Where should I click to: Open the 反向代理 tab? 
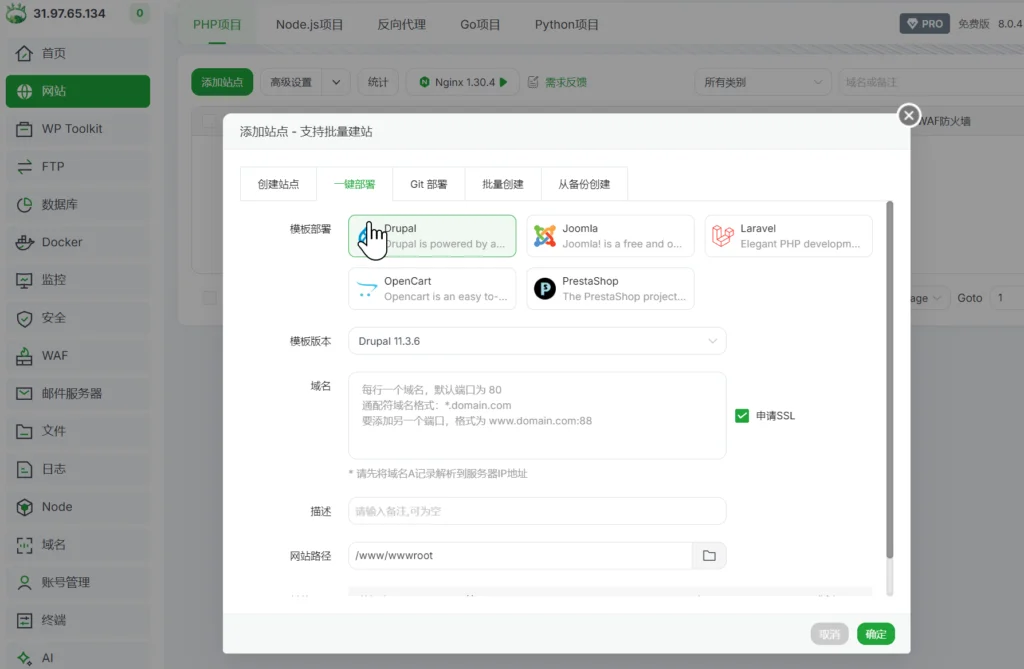point(402,25)
